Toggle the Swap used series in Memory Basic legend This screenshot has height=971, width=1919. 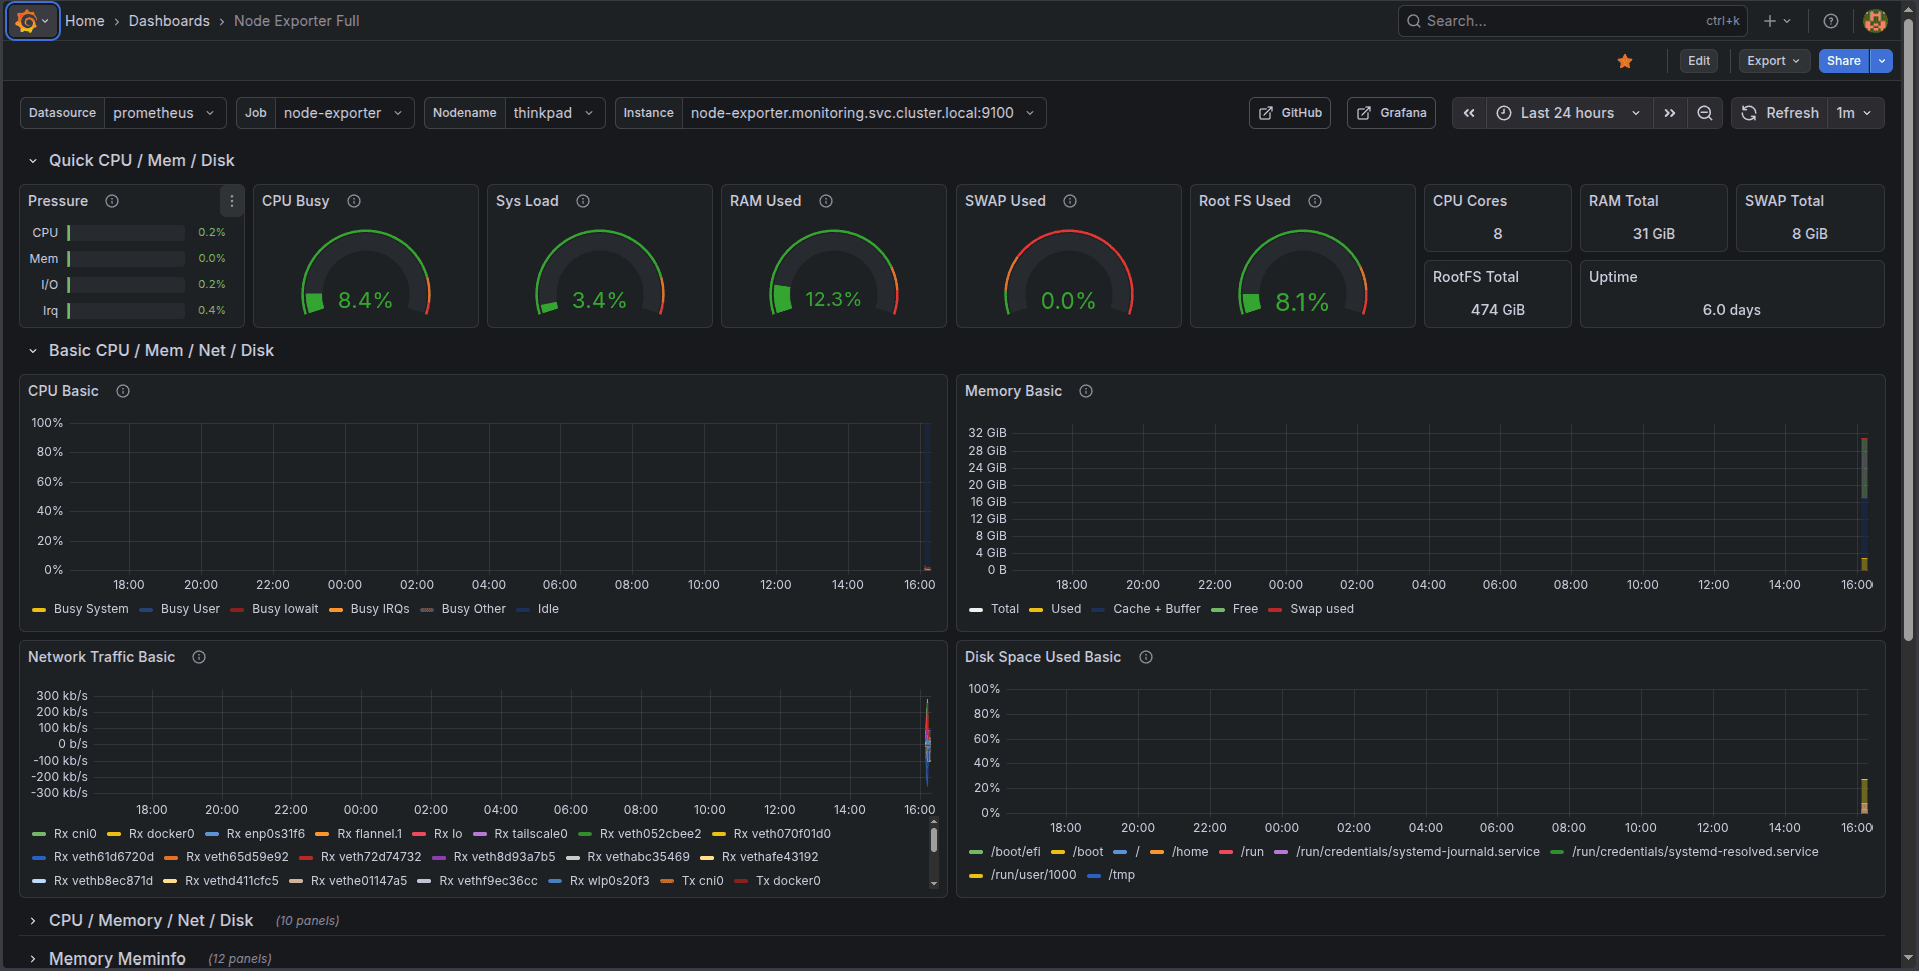(1322, 608)
